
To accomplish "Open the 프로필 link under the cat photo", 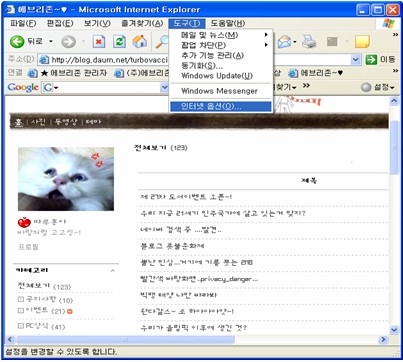I will tap(28, 247).
